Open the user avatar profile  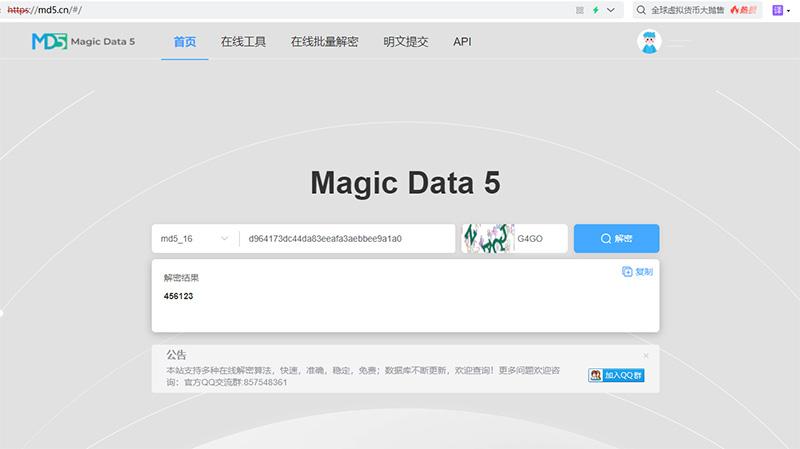(x=649, y=42)
